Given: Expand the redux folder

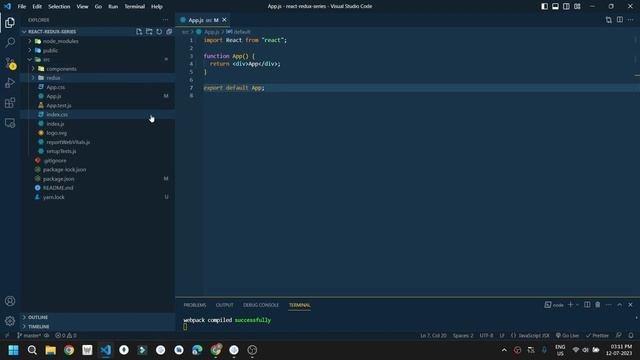Looking at the screenshot, I should (33, 78).
